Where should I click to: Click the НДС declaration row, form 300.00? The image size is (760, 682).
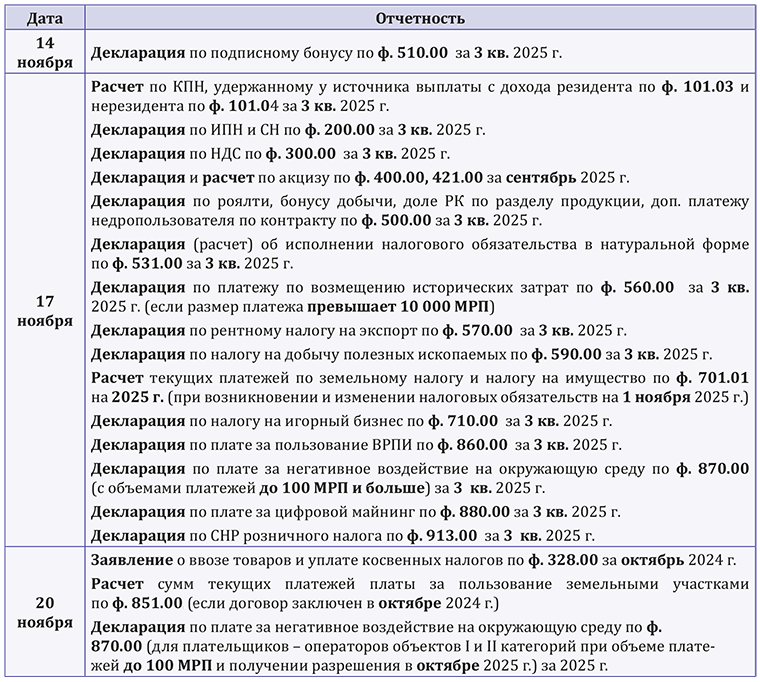[x=270, y=153]
